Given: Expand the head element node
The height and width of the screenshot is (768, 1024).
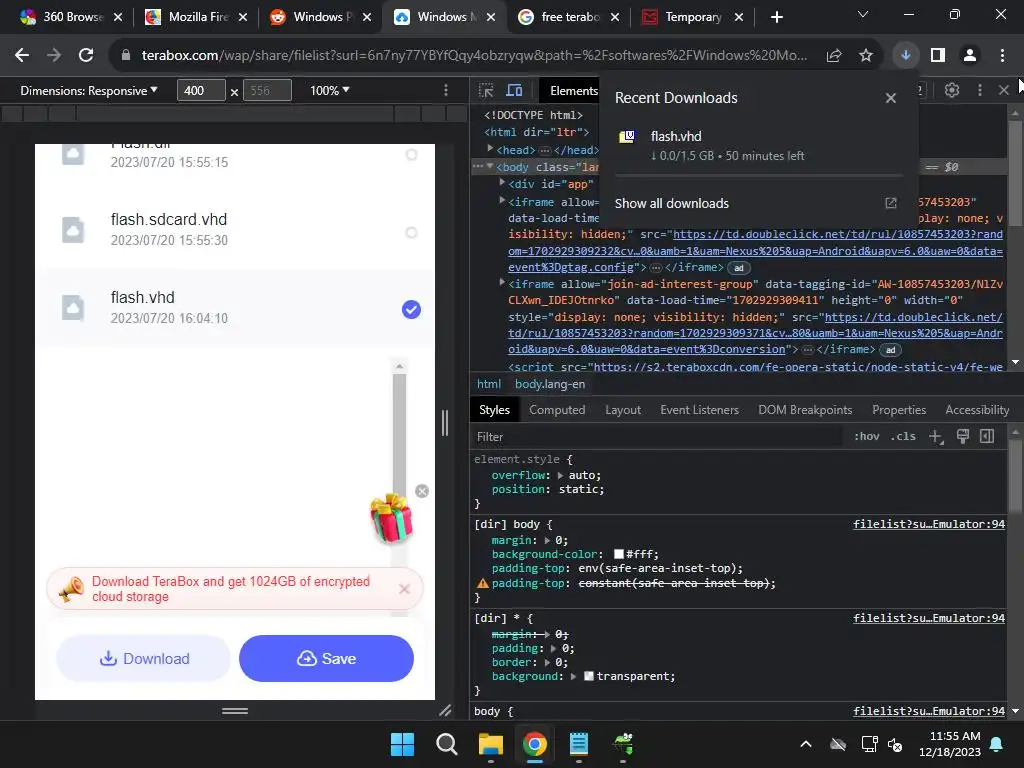Looking at the screenshot, I should [x=490, y=150].
